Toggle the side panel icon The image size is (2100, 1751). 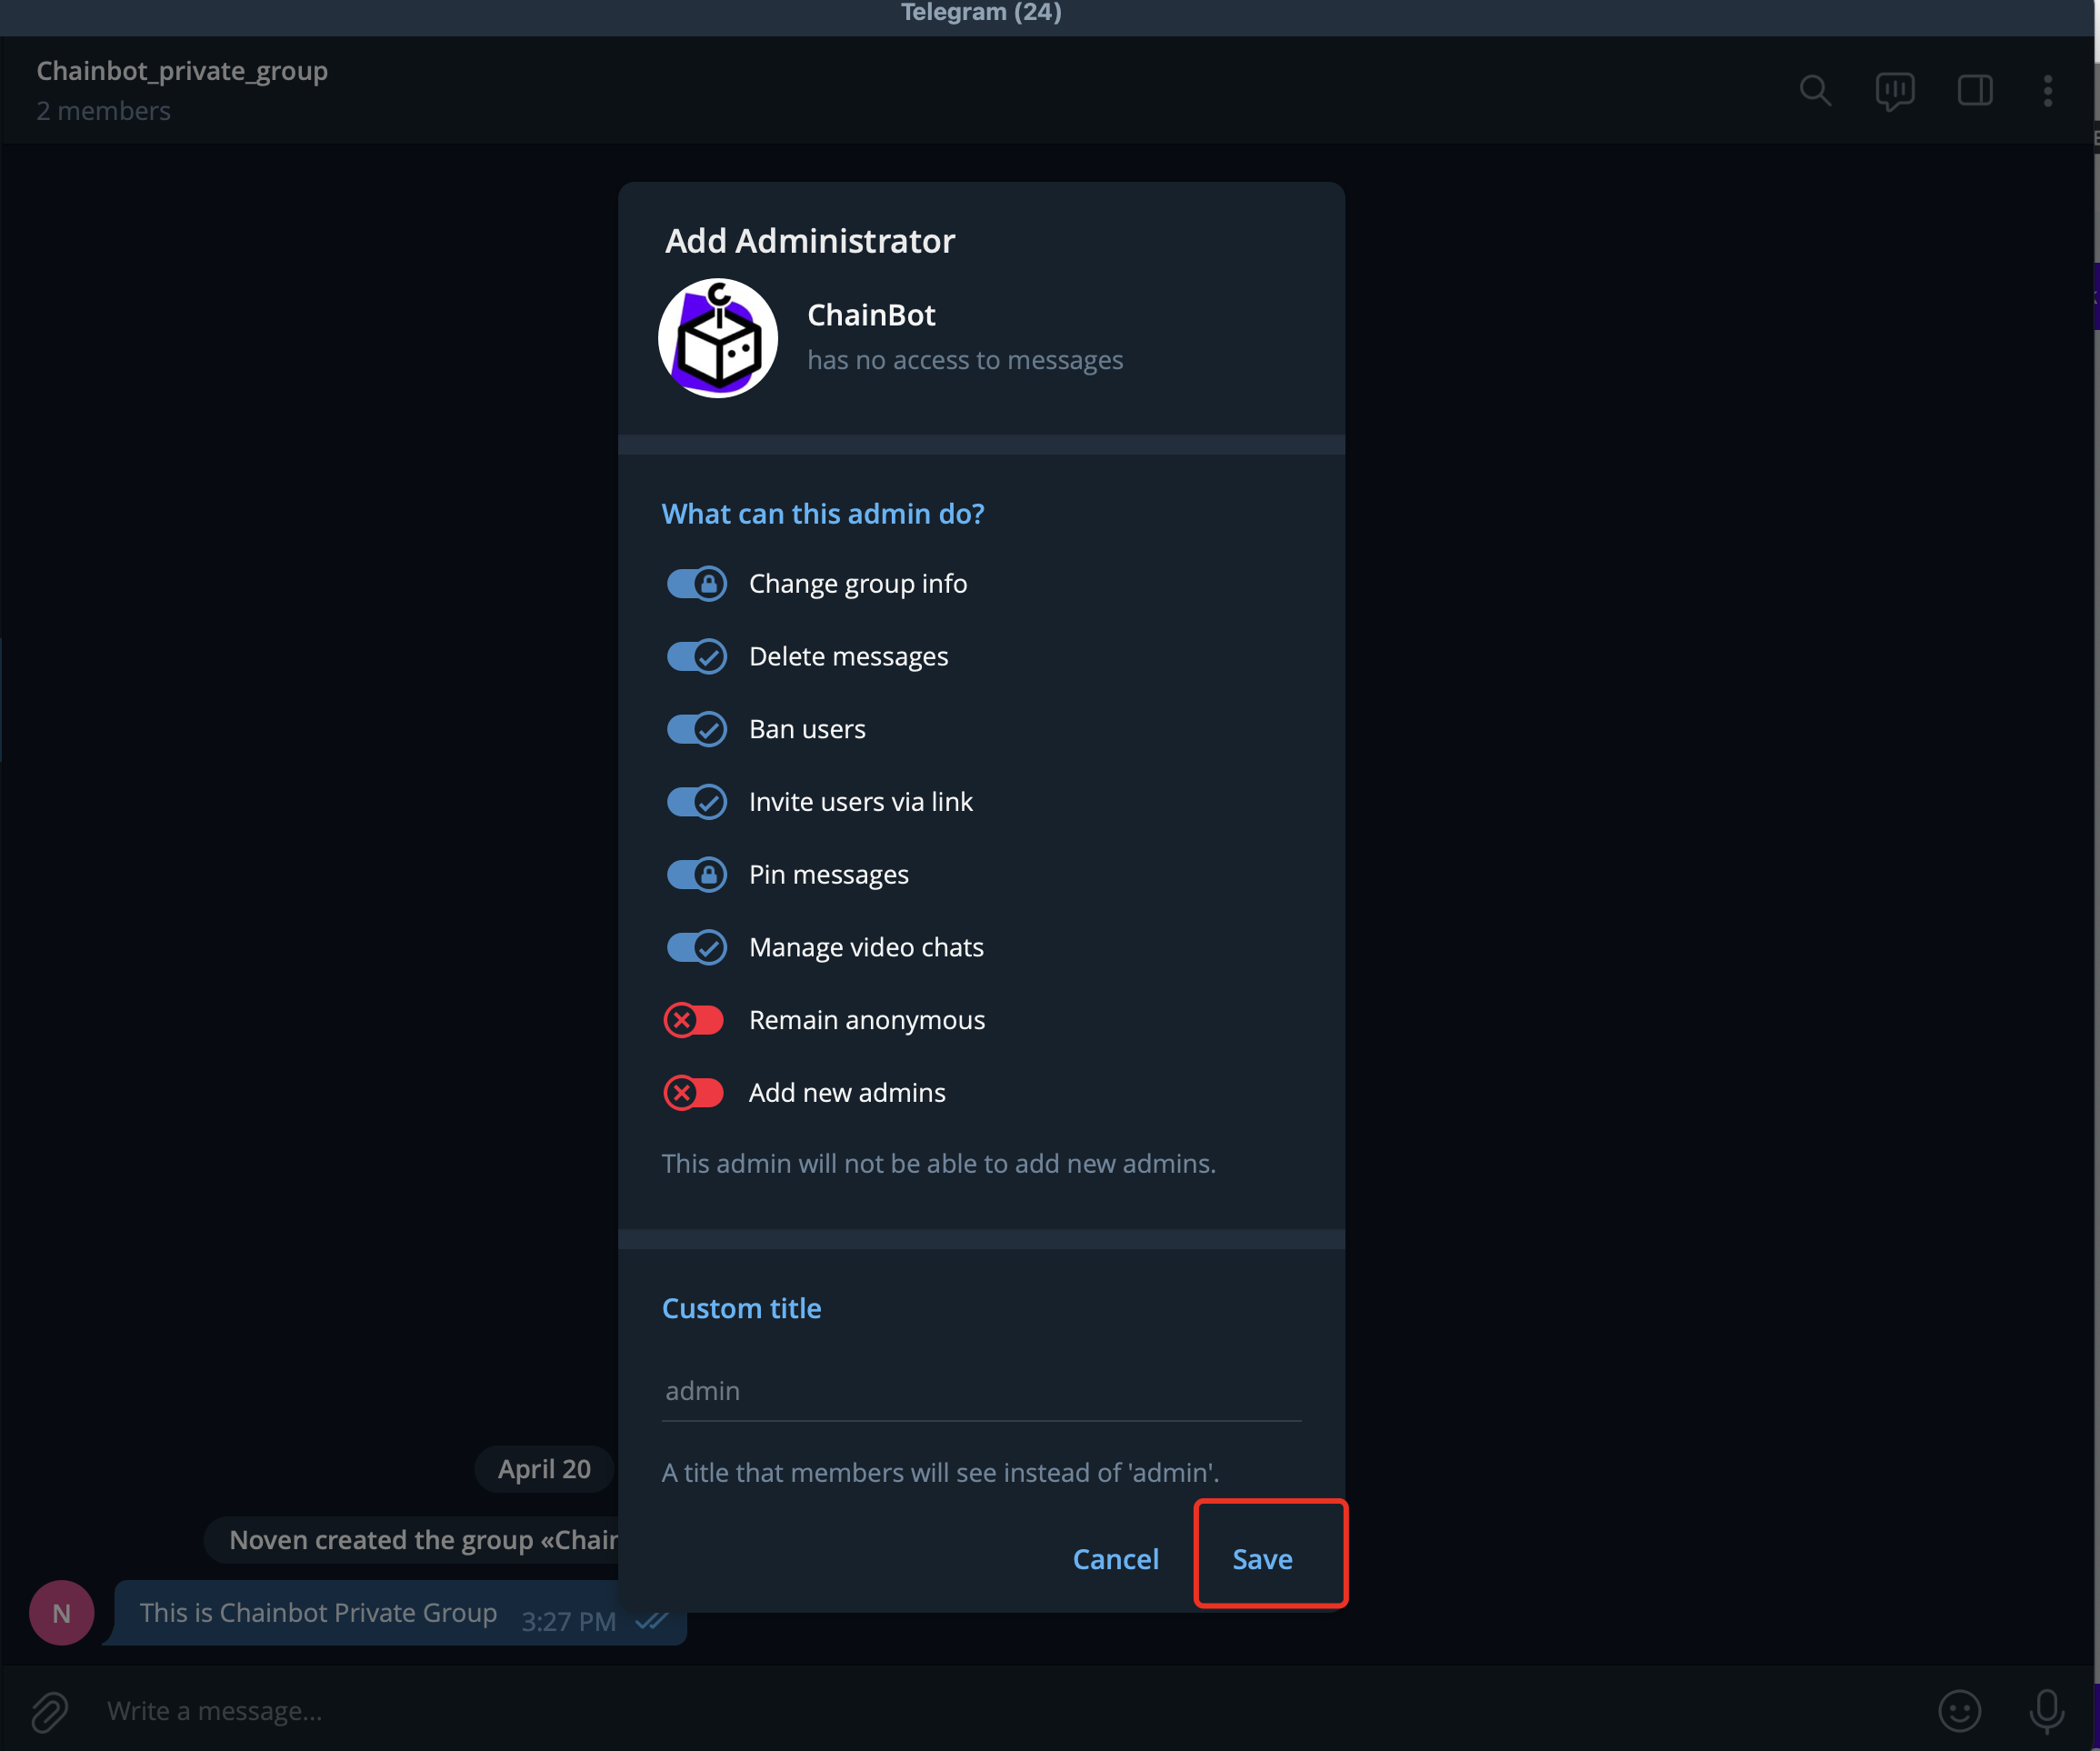[x=1975, y=91]
